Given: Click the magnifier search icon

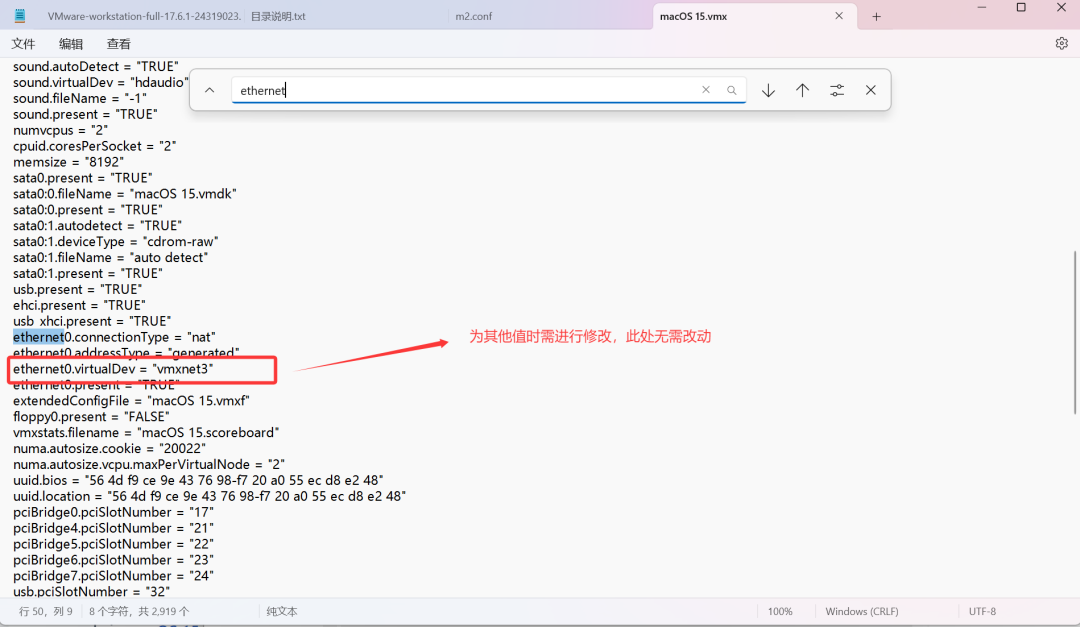Looking at the screenshot, I should click(x=731, y=90).
